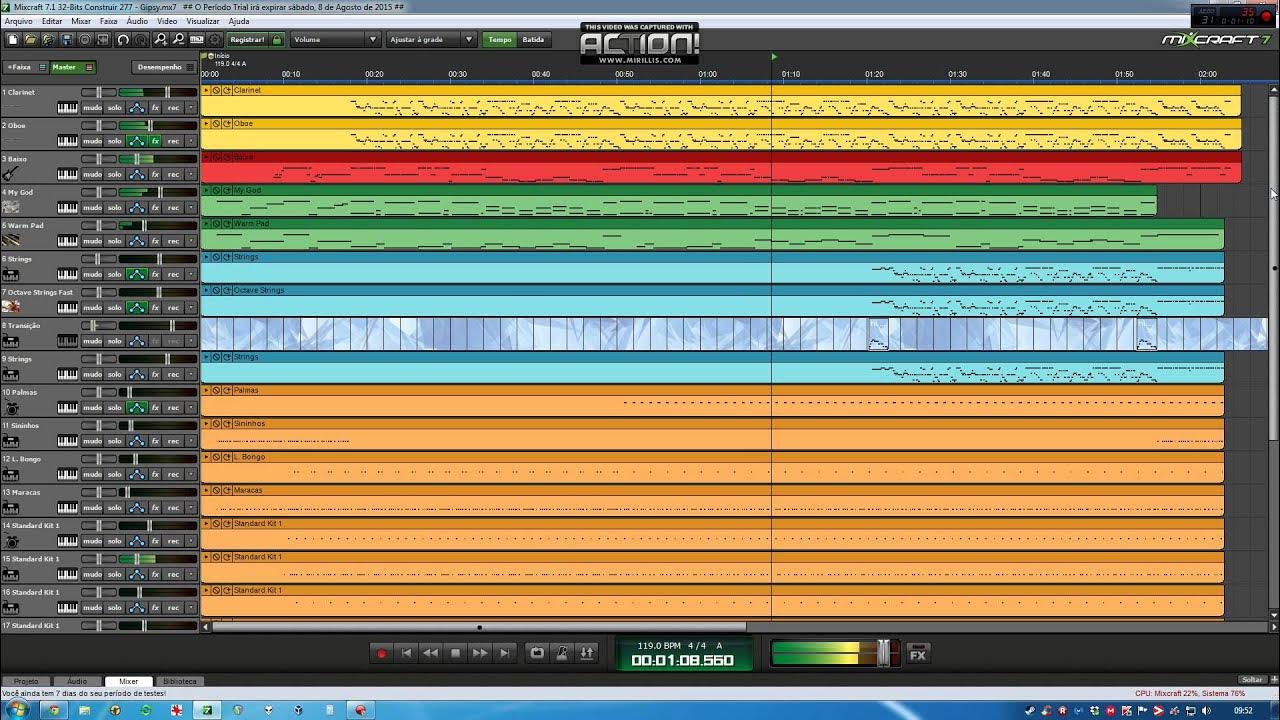Adjust the master volume slider
This screenshot has width=1280, height=720.
(883, 653)
